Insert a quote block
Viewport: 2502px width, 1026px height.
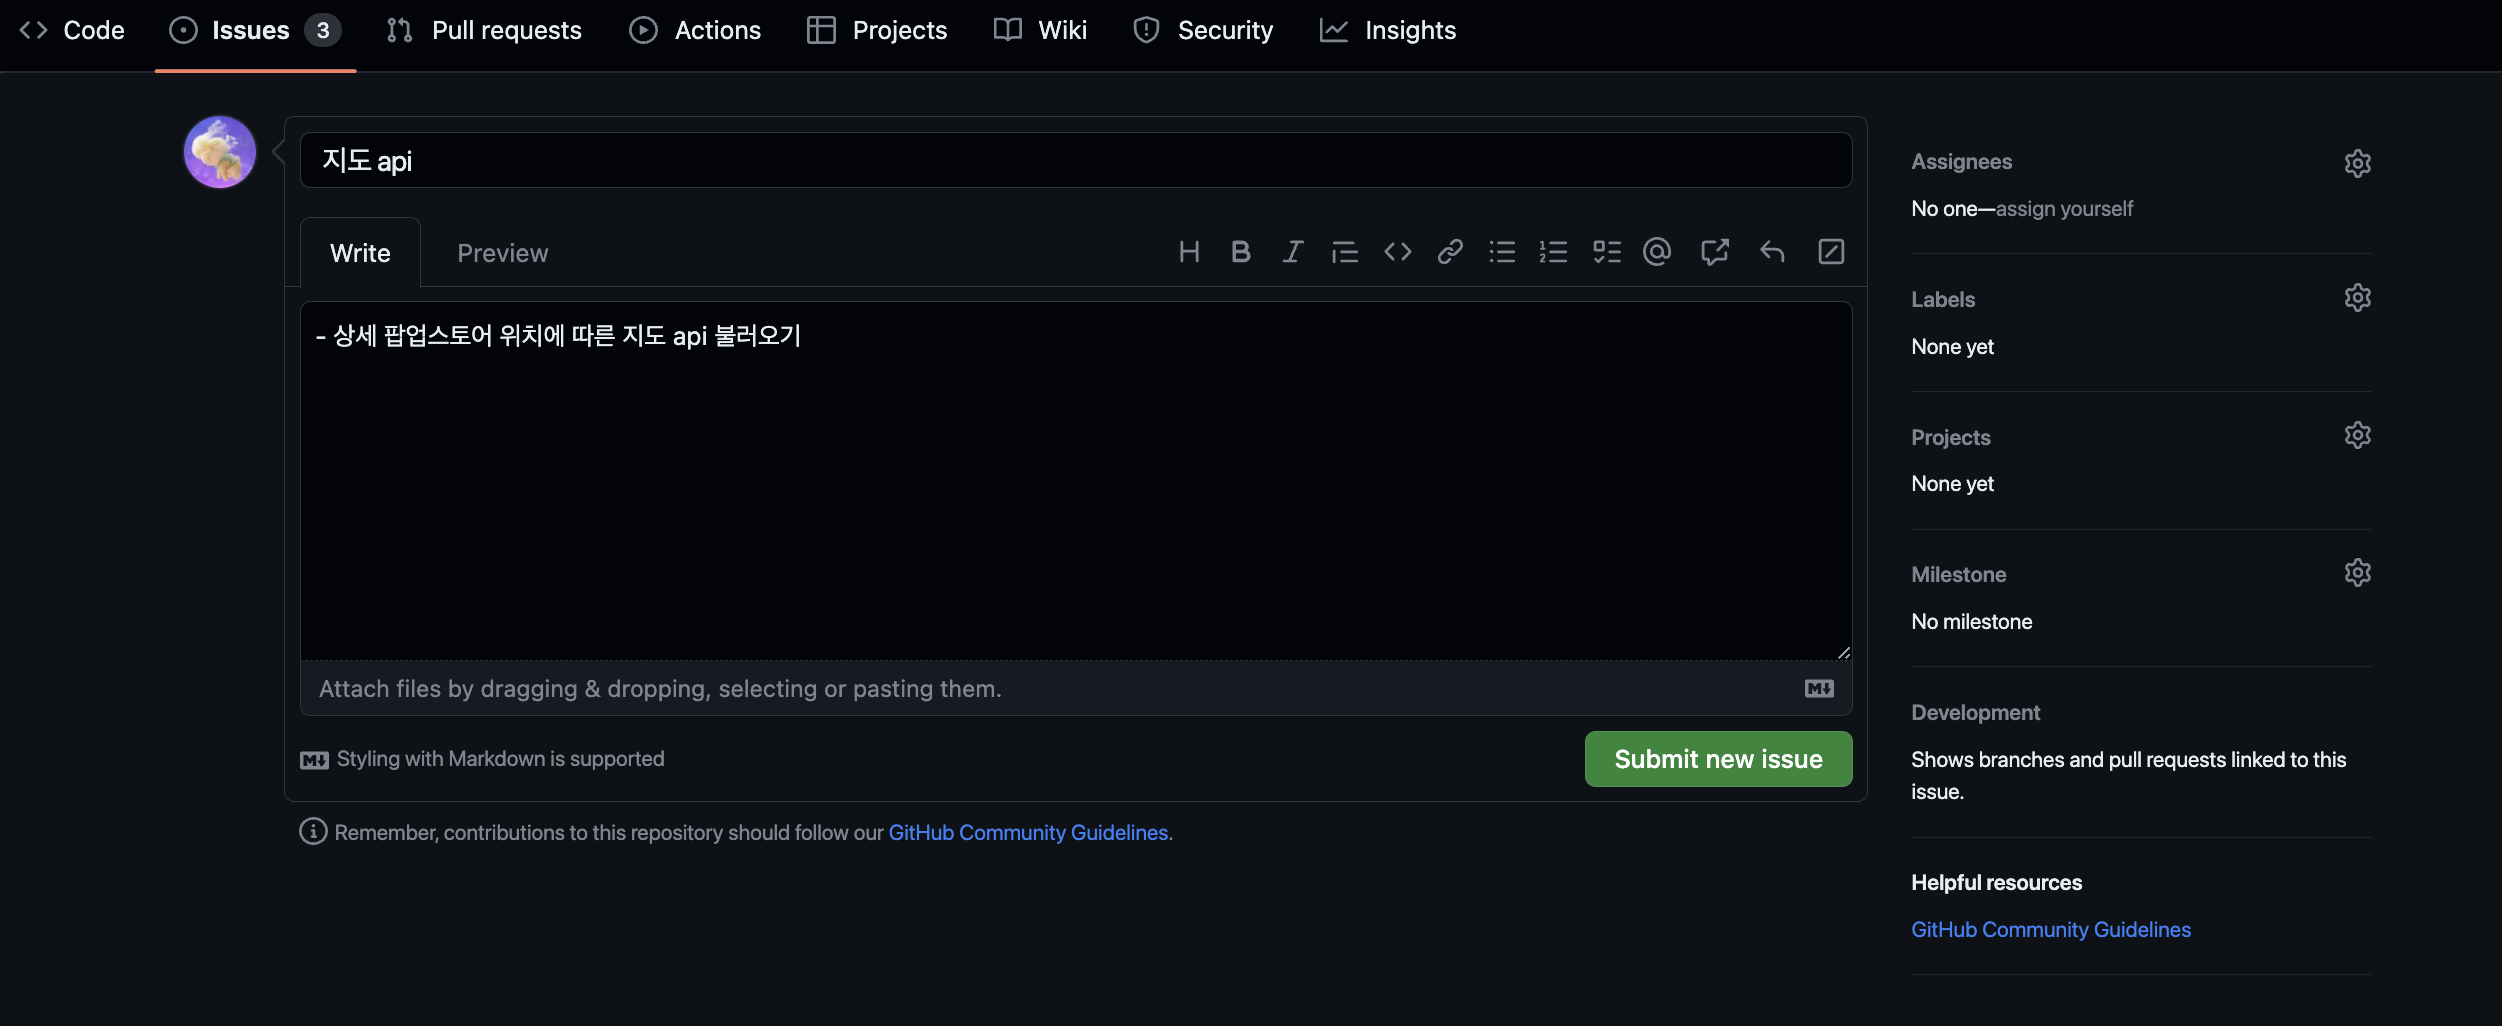click(x=1344, y=251)
